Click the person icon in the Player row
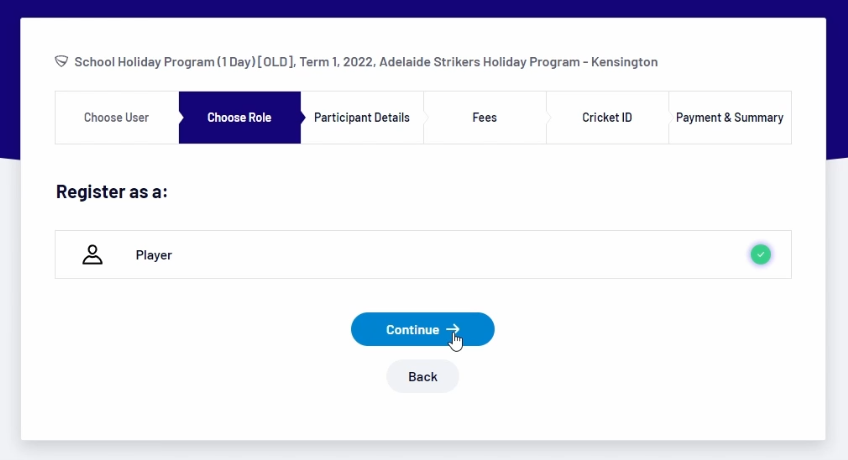The image size is (848, 460). click(92, 255)
